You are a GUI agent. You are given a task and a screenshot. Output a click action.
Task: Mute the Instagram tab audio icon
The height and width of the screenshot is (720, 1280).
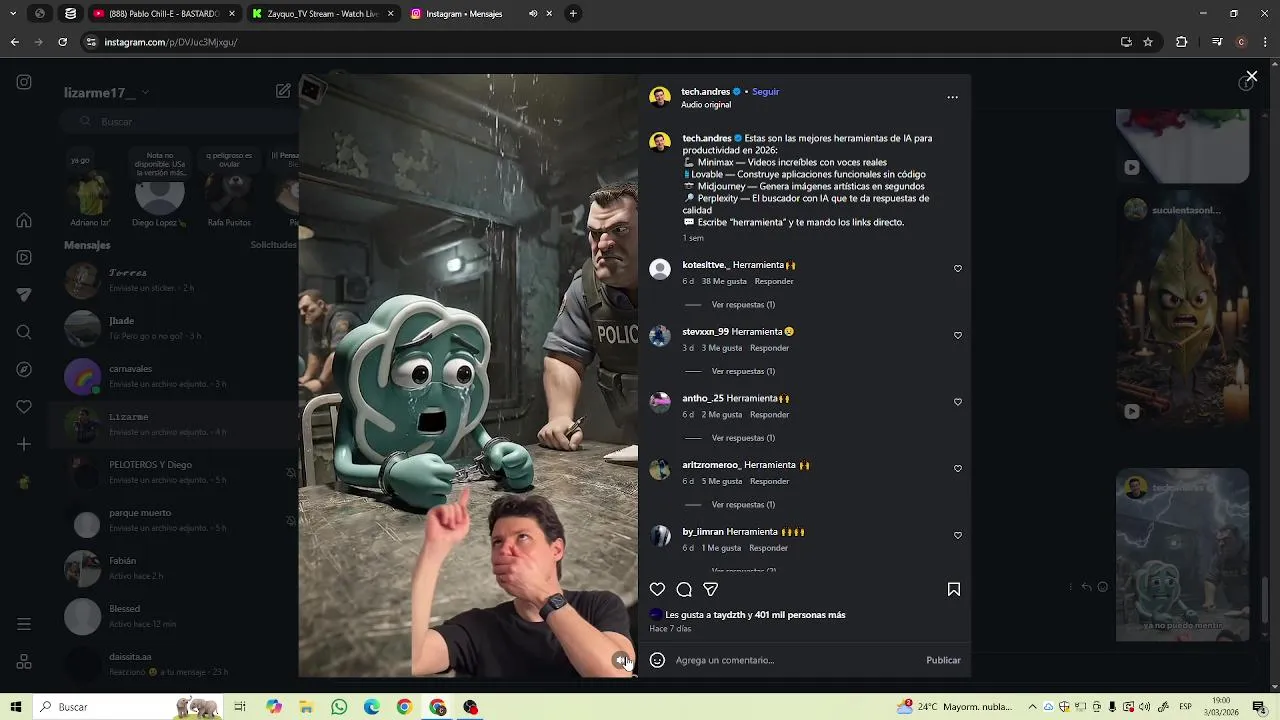tap(533, 14)
